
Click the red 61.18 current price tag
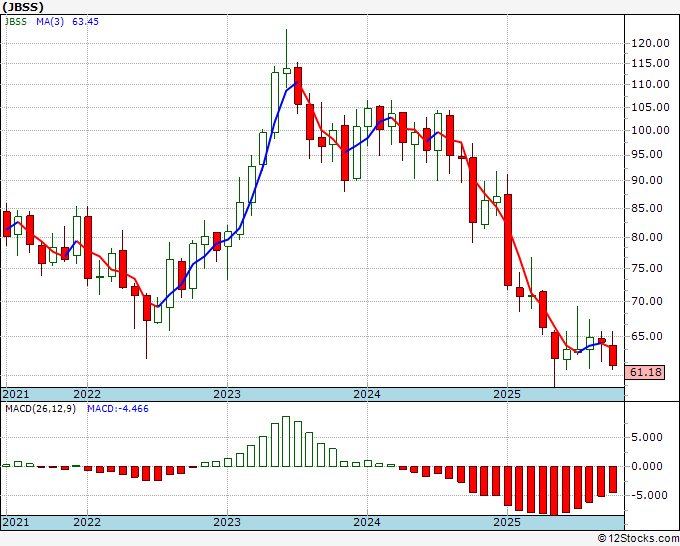647,372
